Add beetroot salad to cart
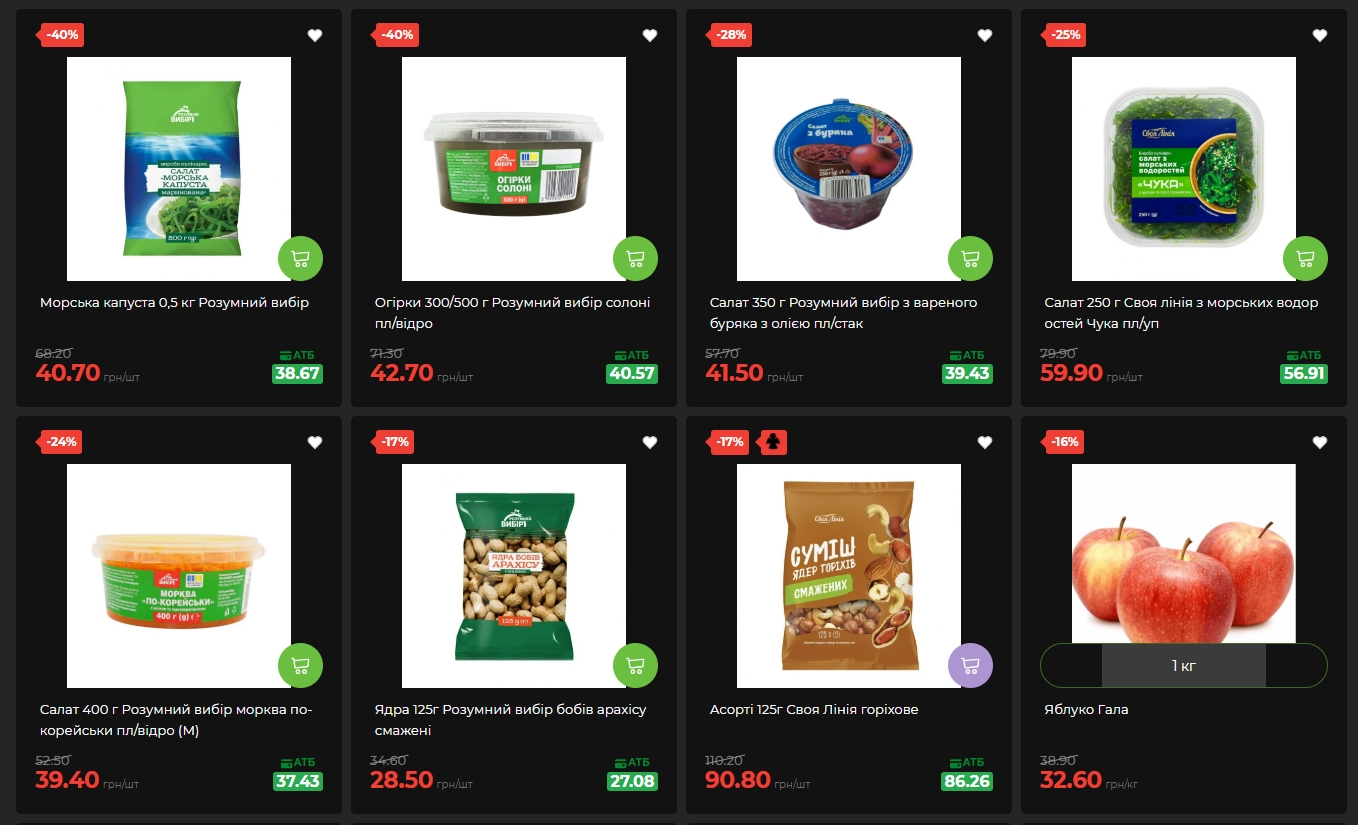Image resolution: width=1358 pixels, height=825 pixels. coord(970,259)
